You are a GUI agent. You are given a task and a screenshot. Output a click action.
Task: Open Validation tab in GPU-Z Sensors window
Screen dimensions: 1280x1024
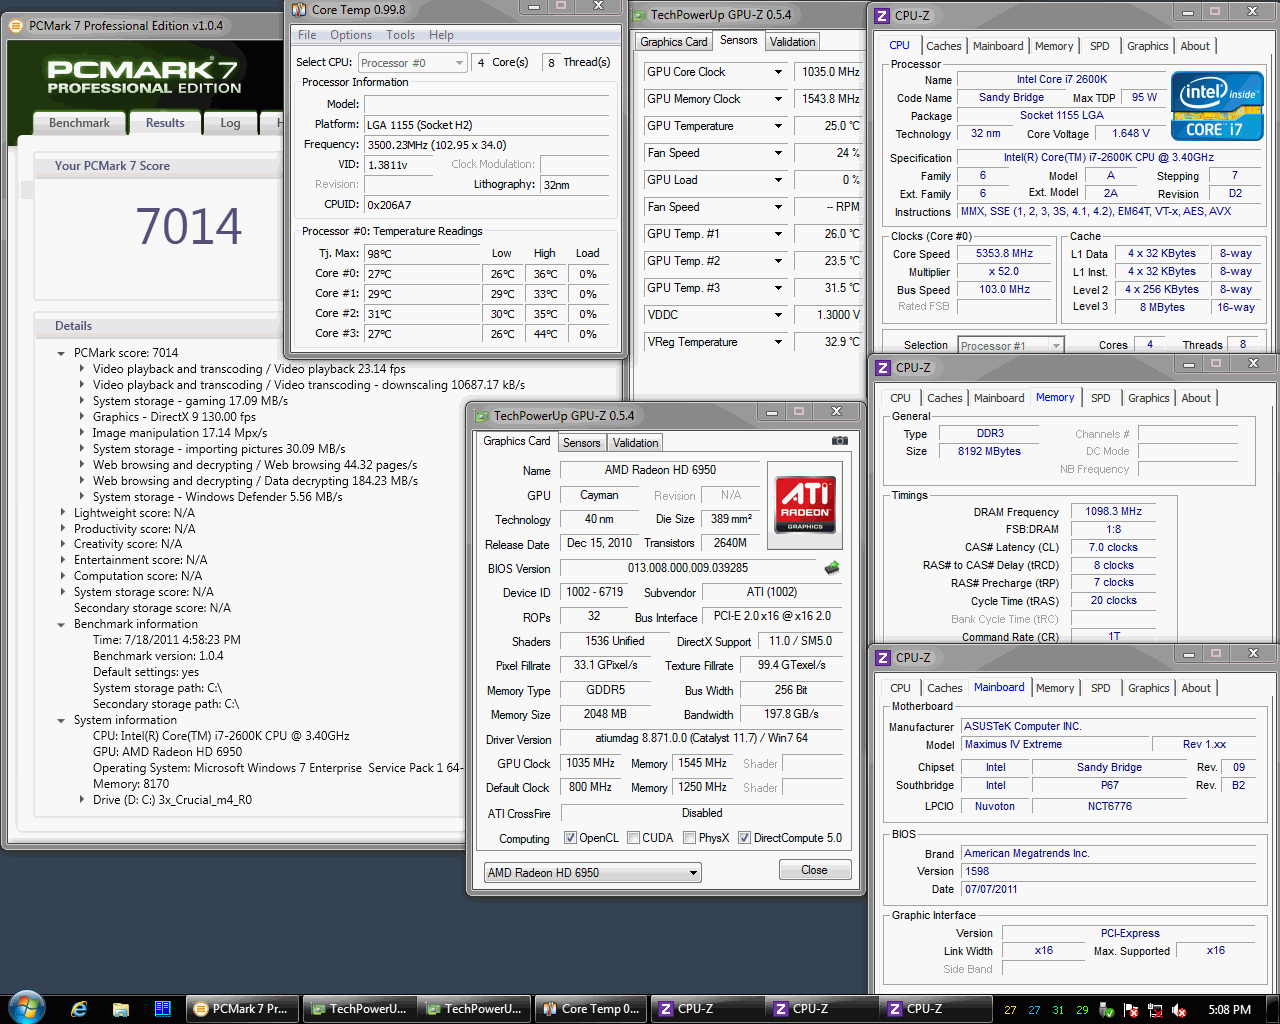tap(793, 41)
